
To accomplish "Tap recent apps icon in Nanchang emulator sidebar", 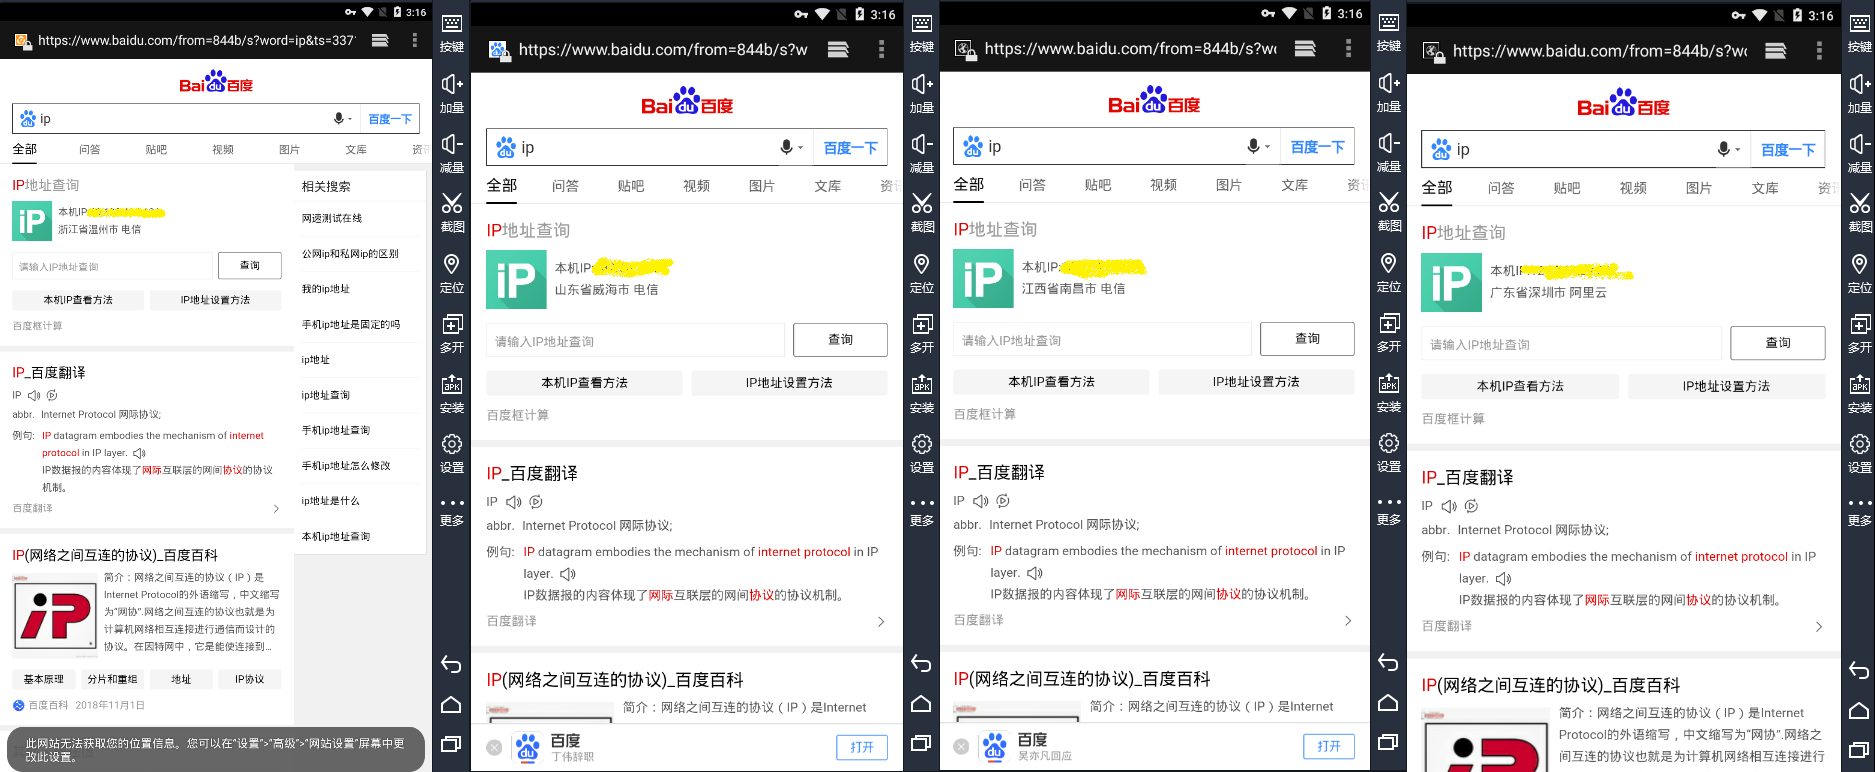I will pyautogui.click(x=1389, y=742).
